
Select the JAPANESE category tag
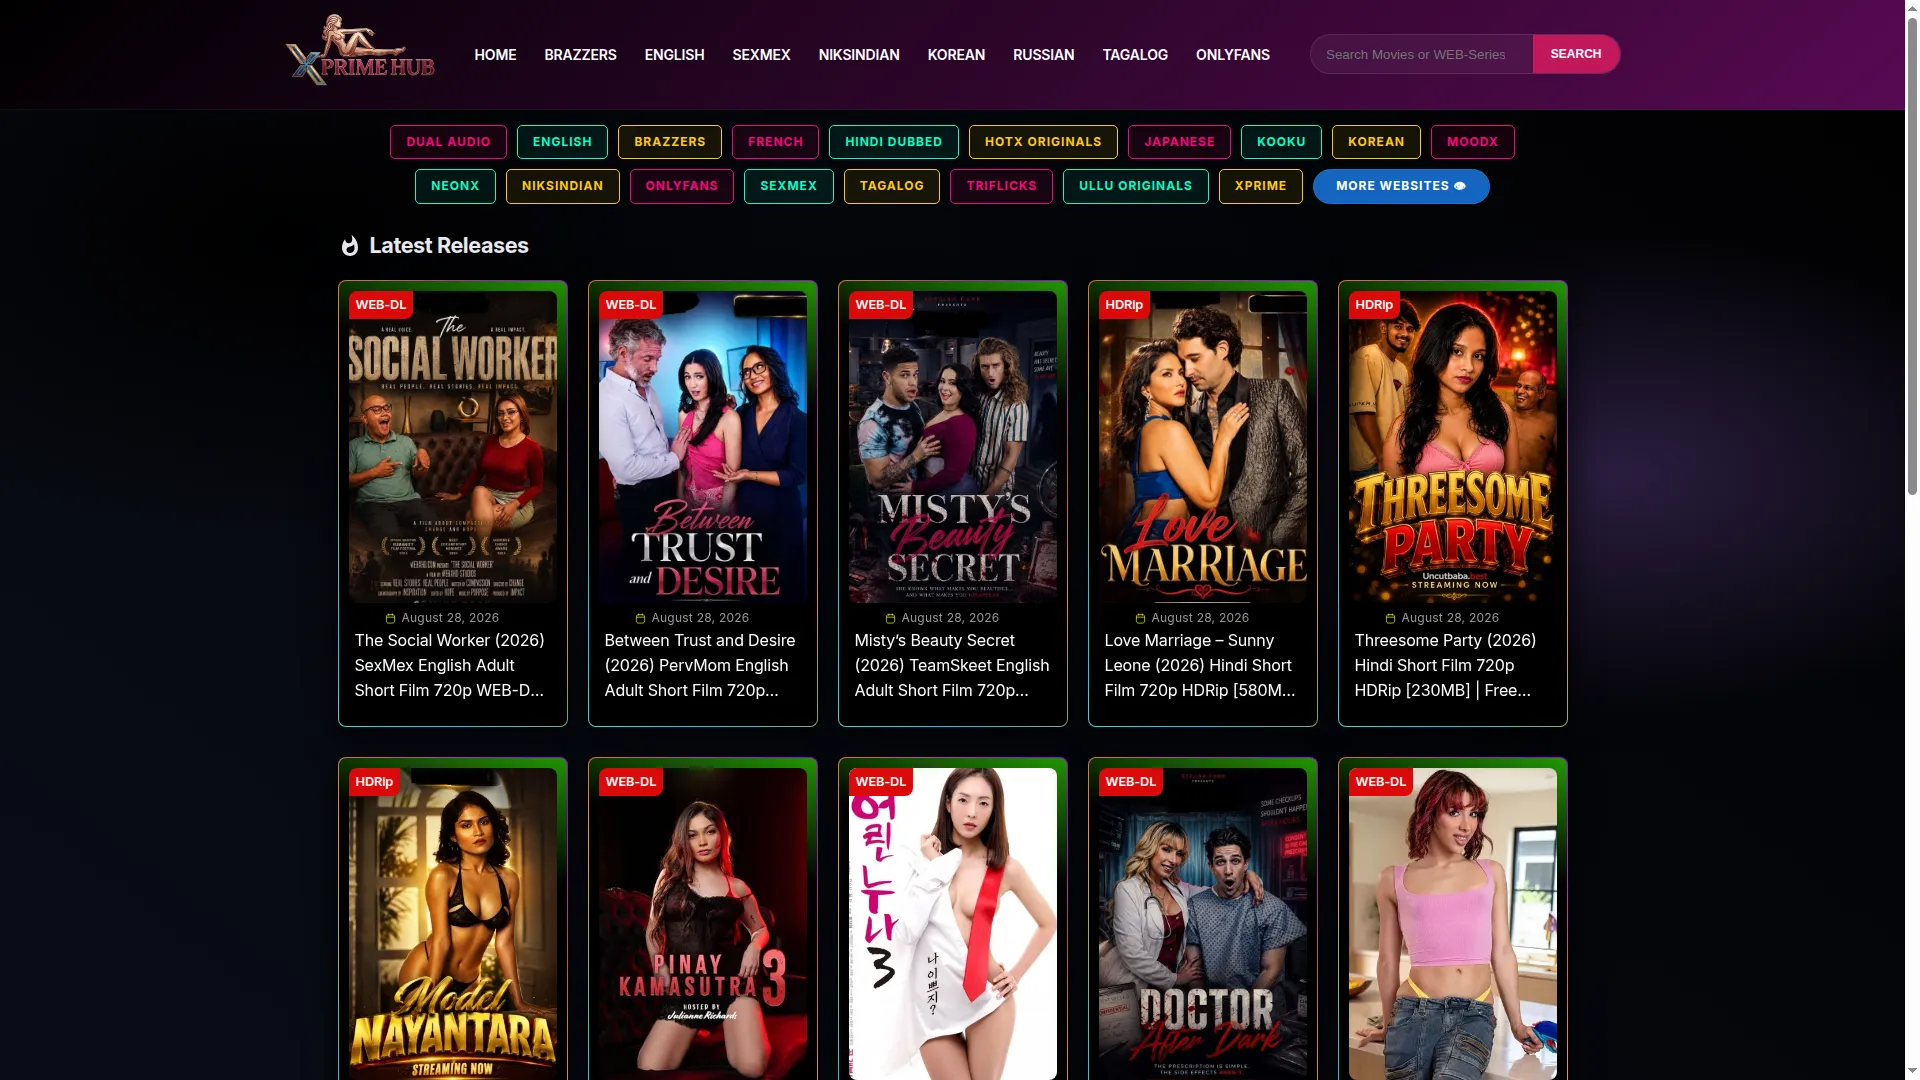[x=1179, y=142]
